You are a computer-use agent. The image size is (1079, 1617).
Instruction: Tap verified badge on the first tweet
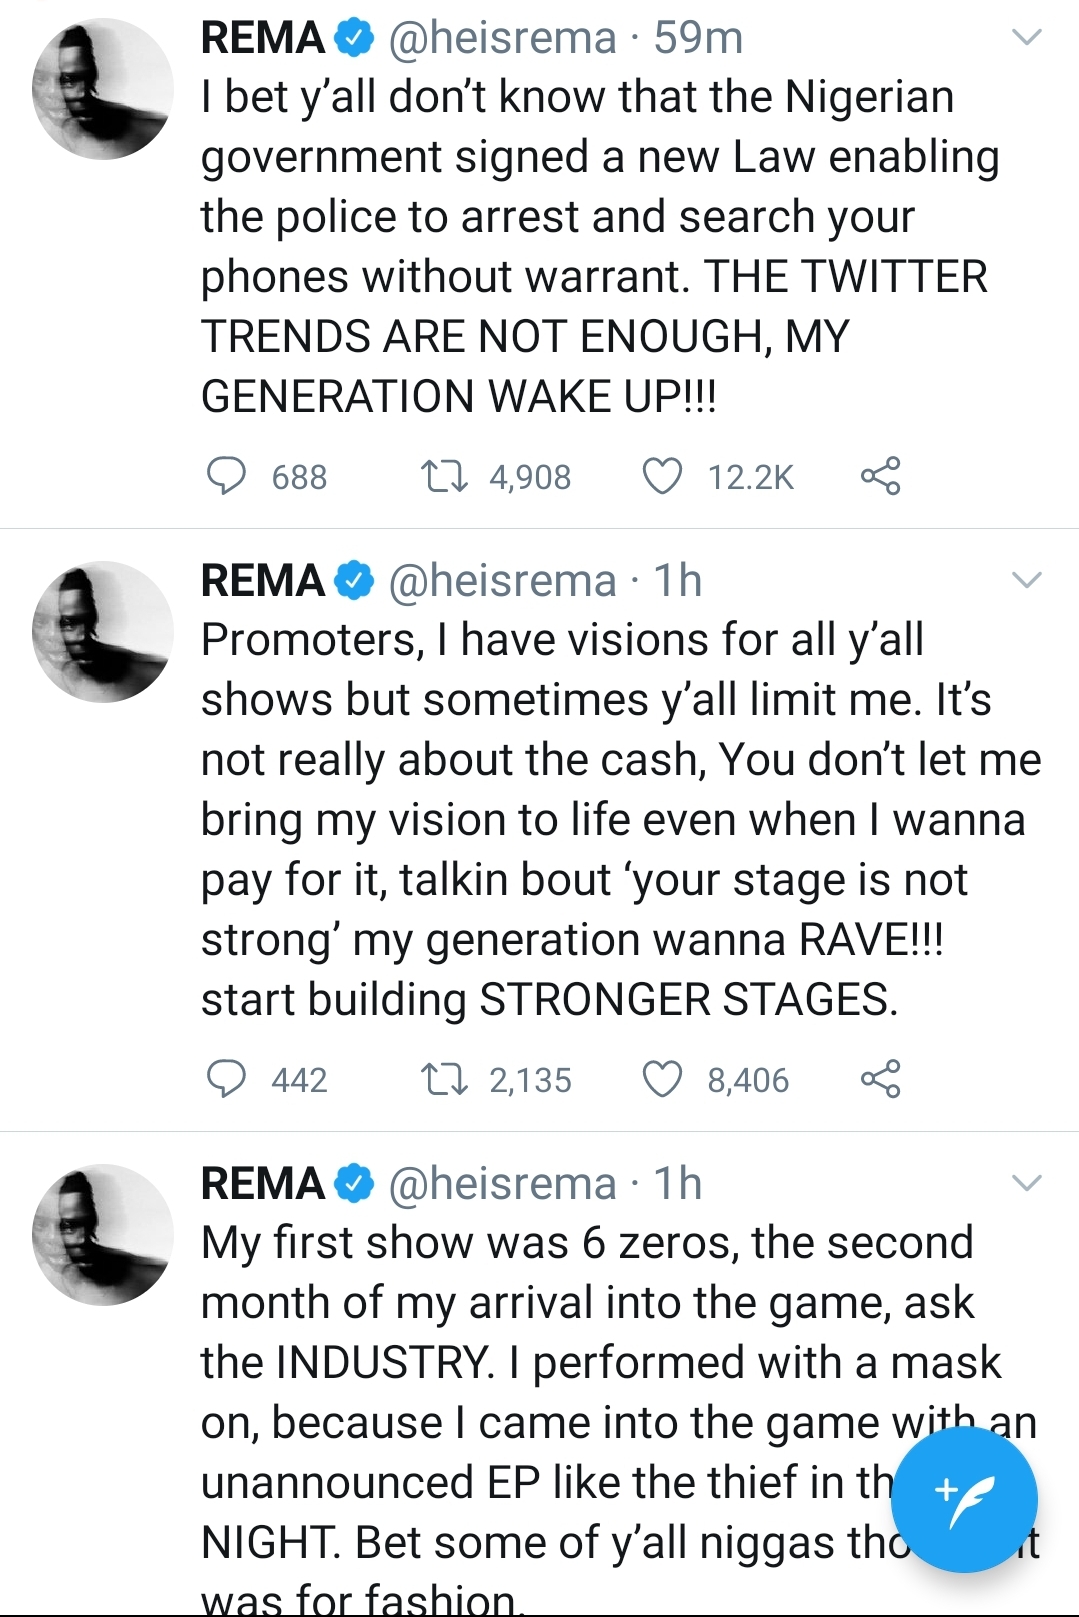[354, 38]
